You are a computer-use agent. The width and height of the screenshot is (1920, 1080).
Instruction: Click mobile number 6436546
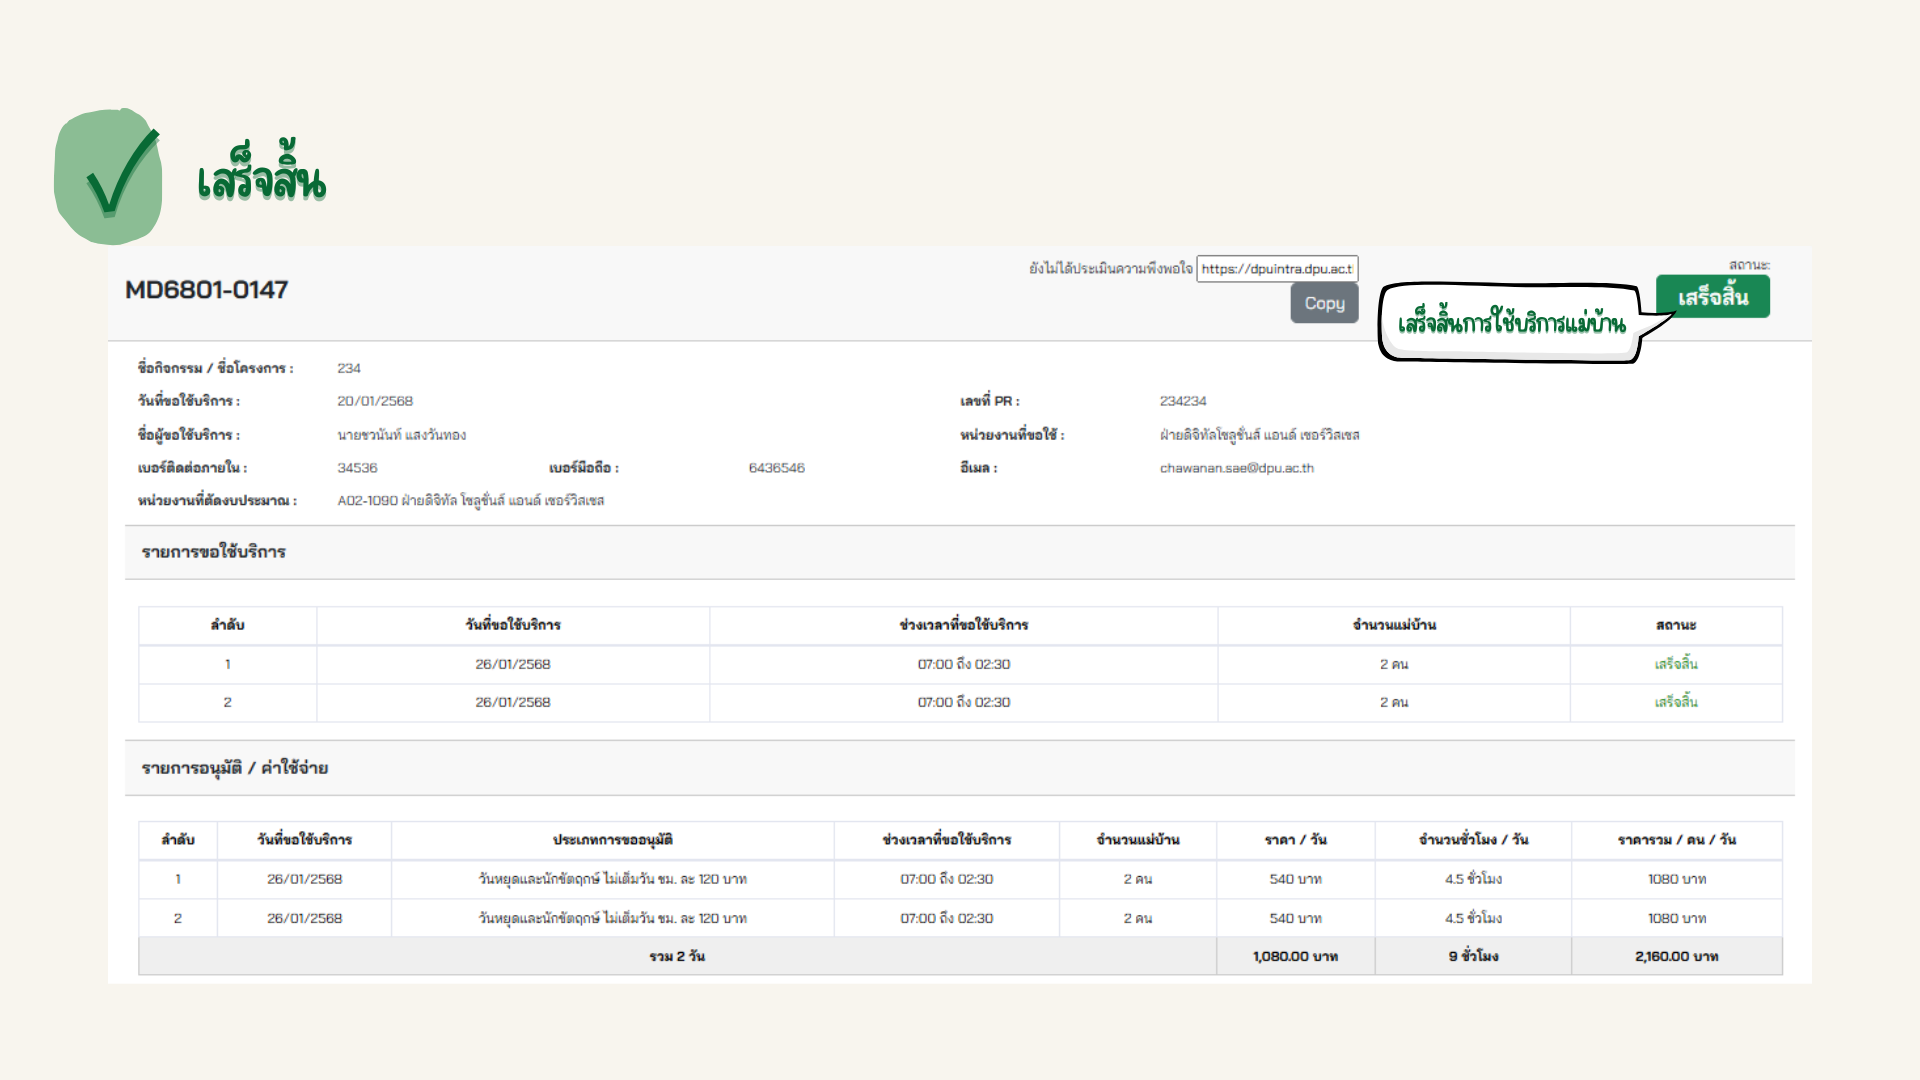[776, 468]
